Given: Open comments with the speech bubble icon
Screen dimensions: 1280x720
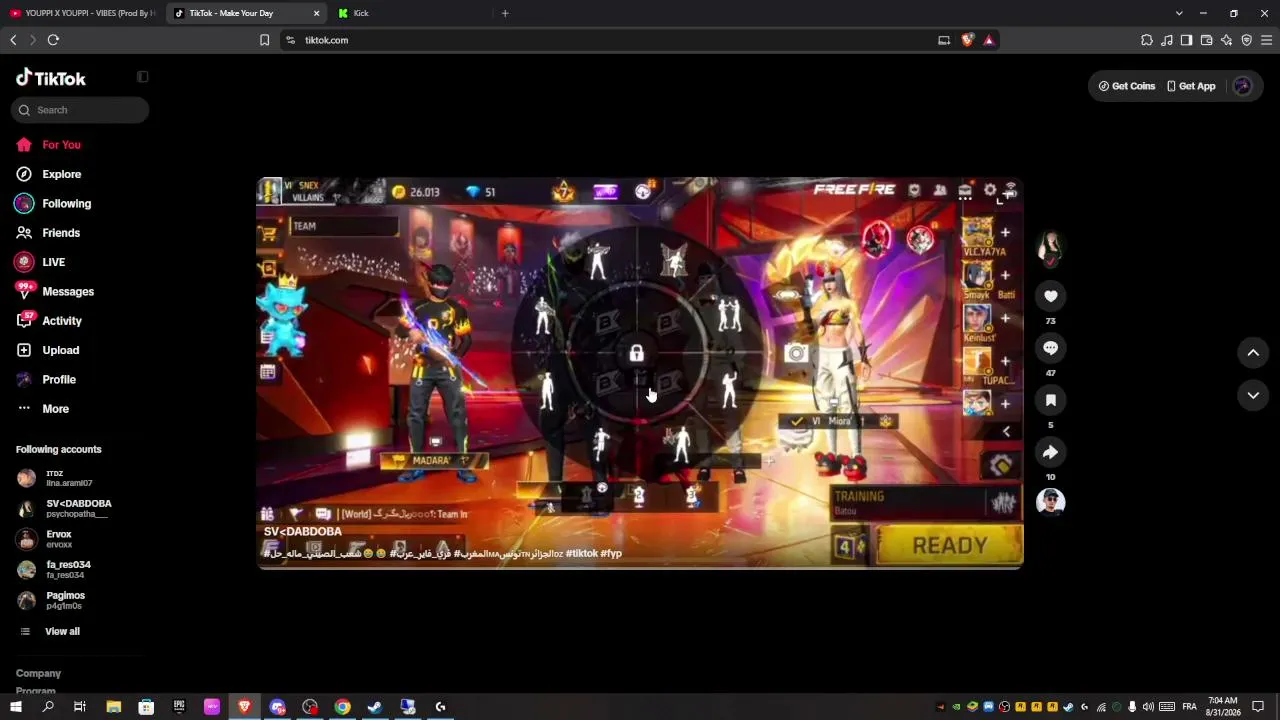Looking at the screenshot, I should pyautogui.click(x=1050, y=348).
